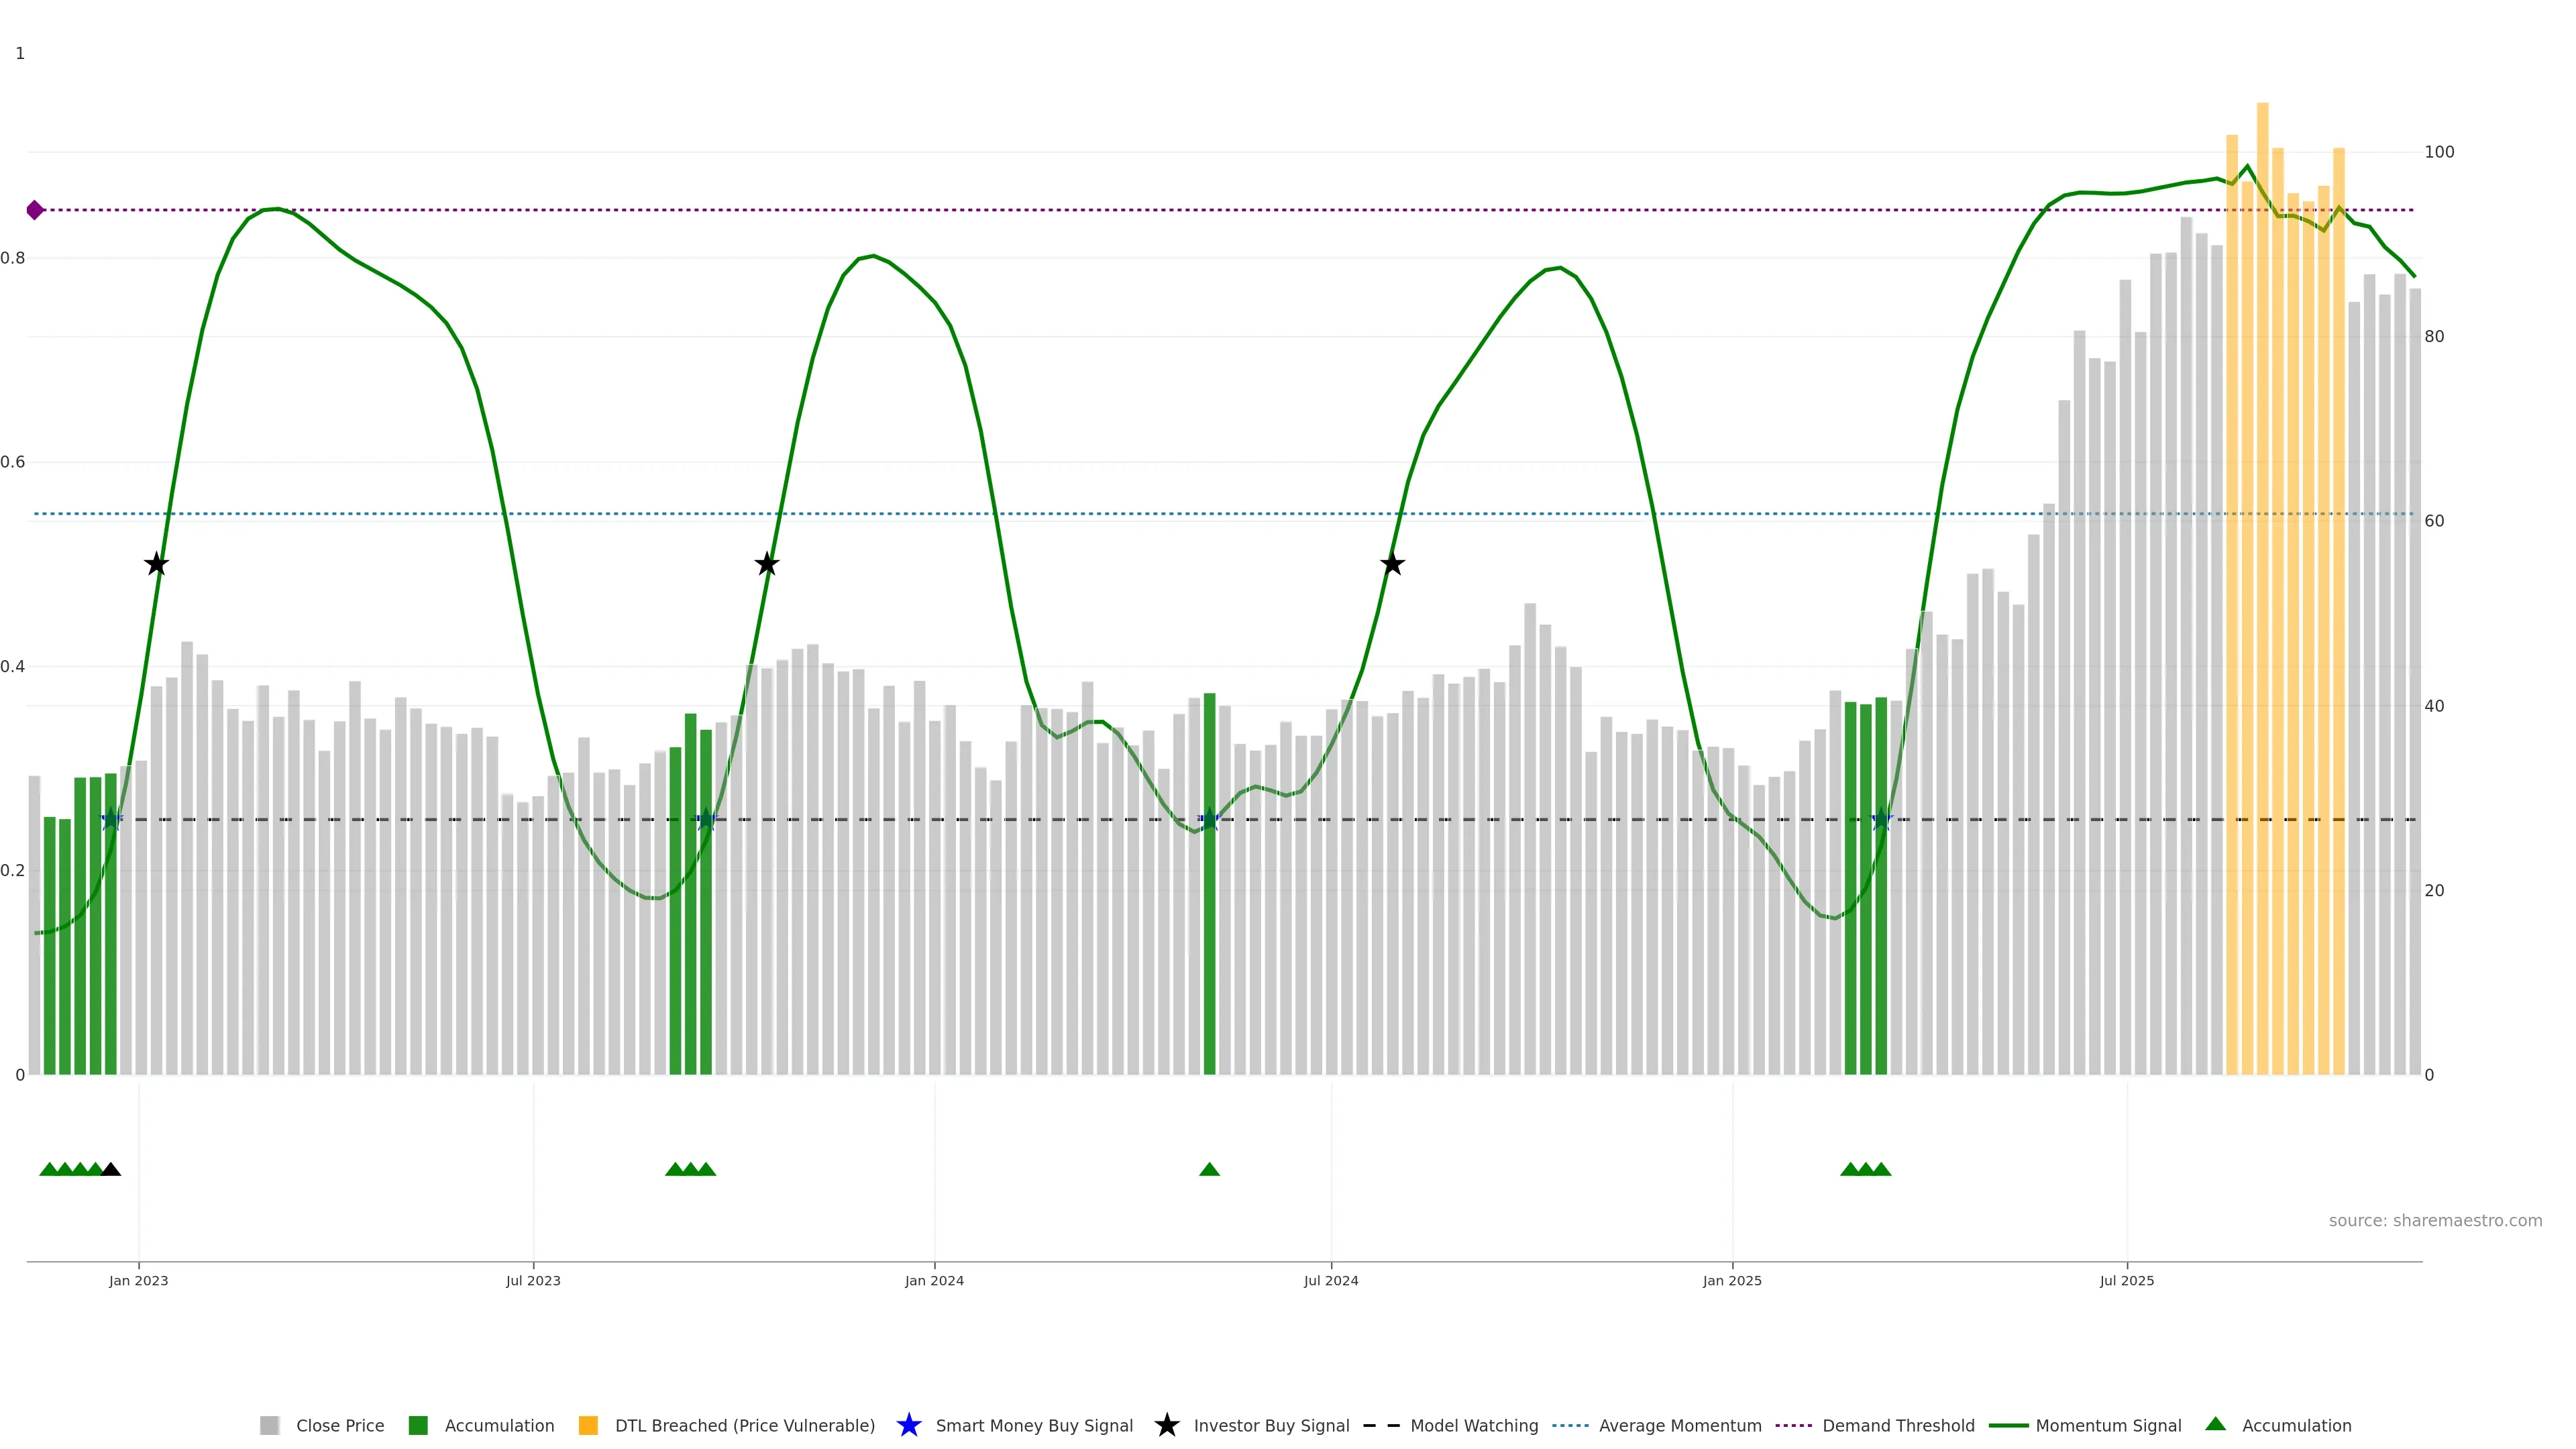Click the tallest orange price bar
This screenshot has width=2576, height=1449.
[x=2262, y=600]
